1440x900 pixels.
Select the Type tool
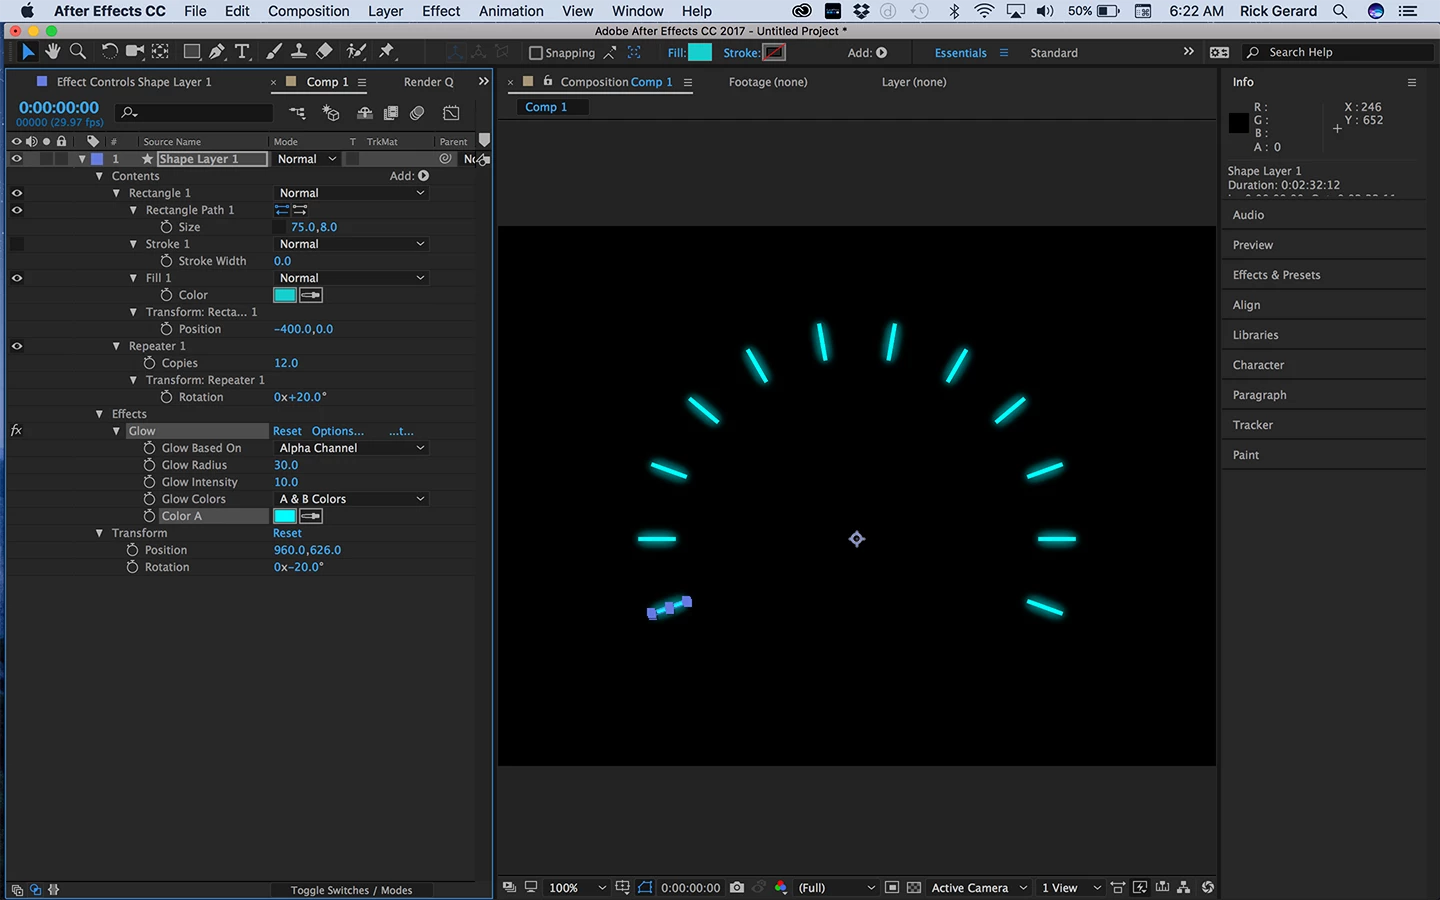click(242, 52)
